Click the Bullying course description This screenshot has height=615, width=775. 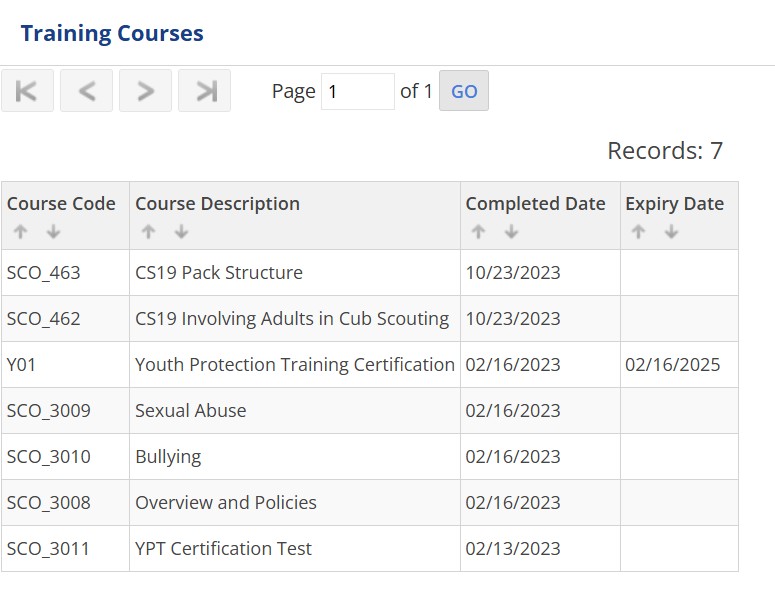click(168, 457)
